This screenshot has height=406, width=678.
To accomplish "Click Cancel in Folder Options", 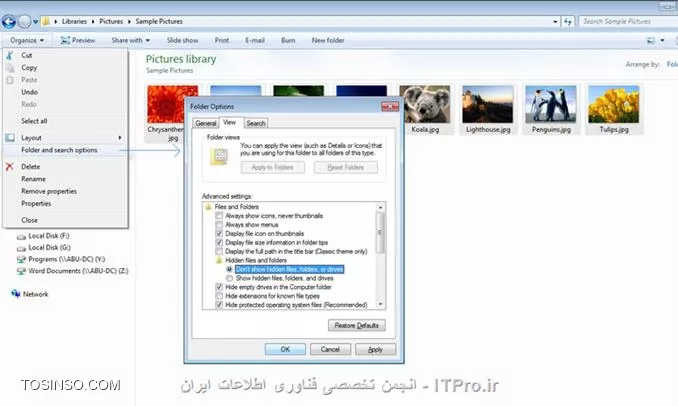I will 330,349.
